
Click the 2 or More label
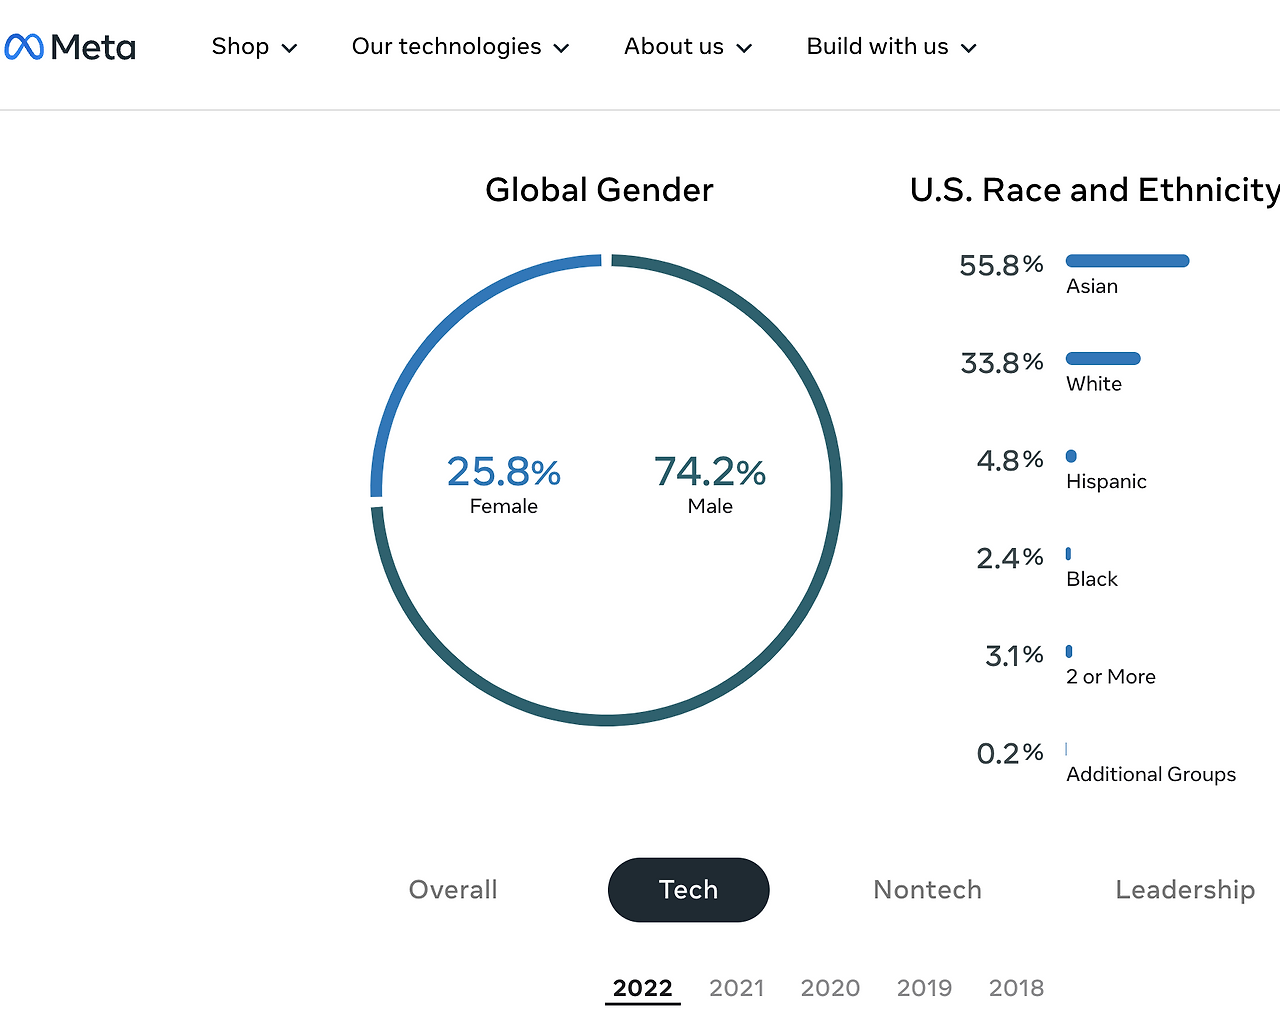pyautogui.click(x=1111, y=677)
